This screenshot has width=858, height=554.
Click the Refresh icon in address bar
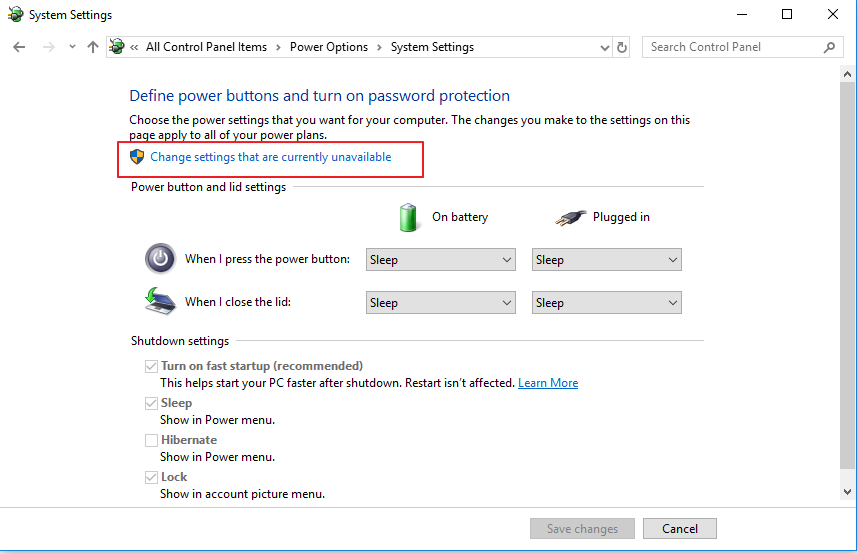[622, 47]
